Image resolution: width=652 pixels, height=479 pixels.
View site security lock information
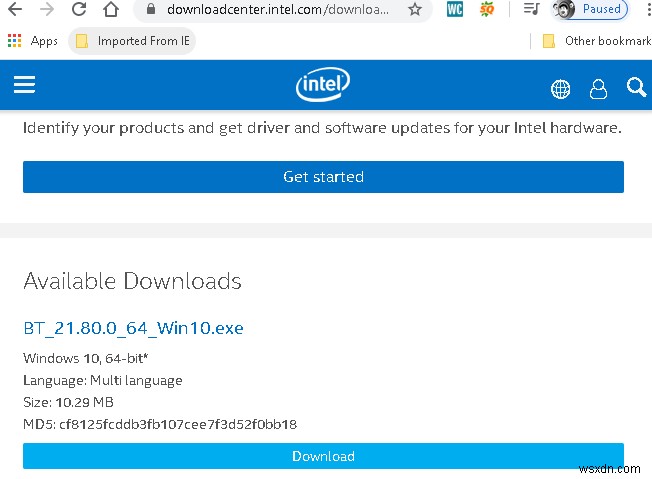click(x=151, y=9)
